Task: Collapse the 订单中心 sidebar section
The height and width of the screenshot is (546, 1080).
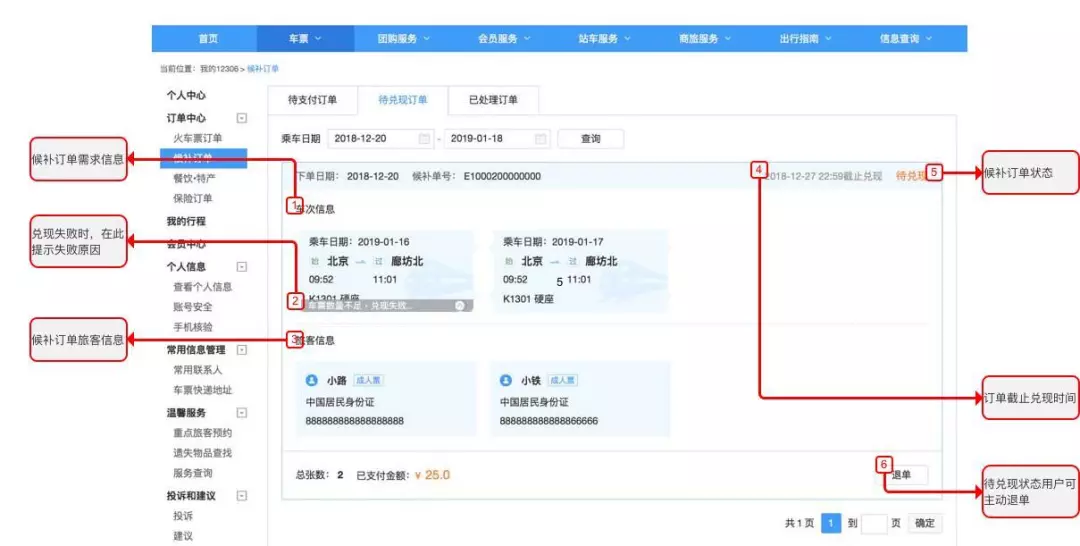Action: (241, 118)
